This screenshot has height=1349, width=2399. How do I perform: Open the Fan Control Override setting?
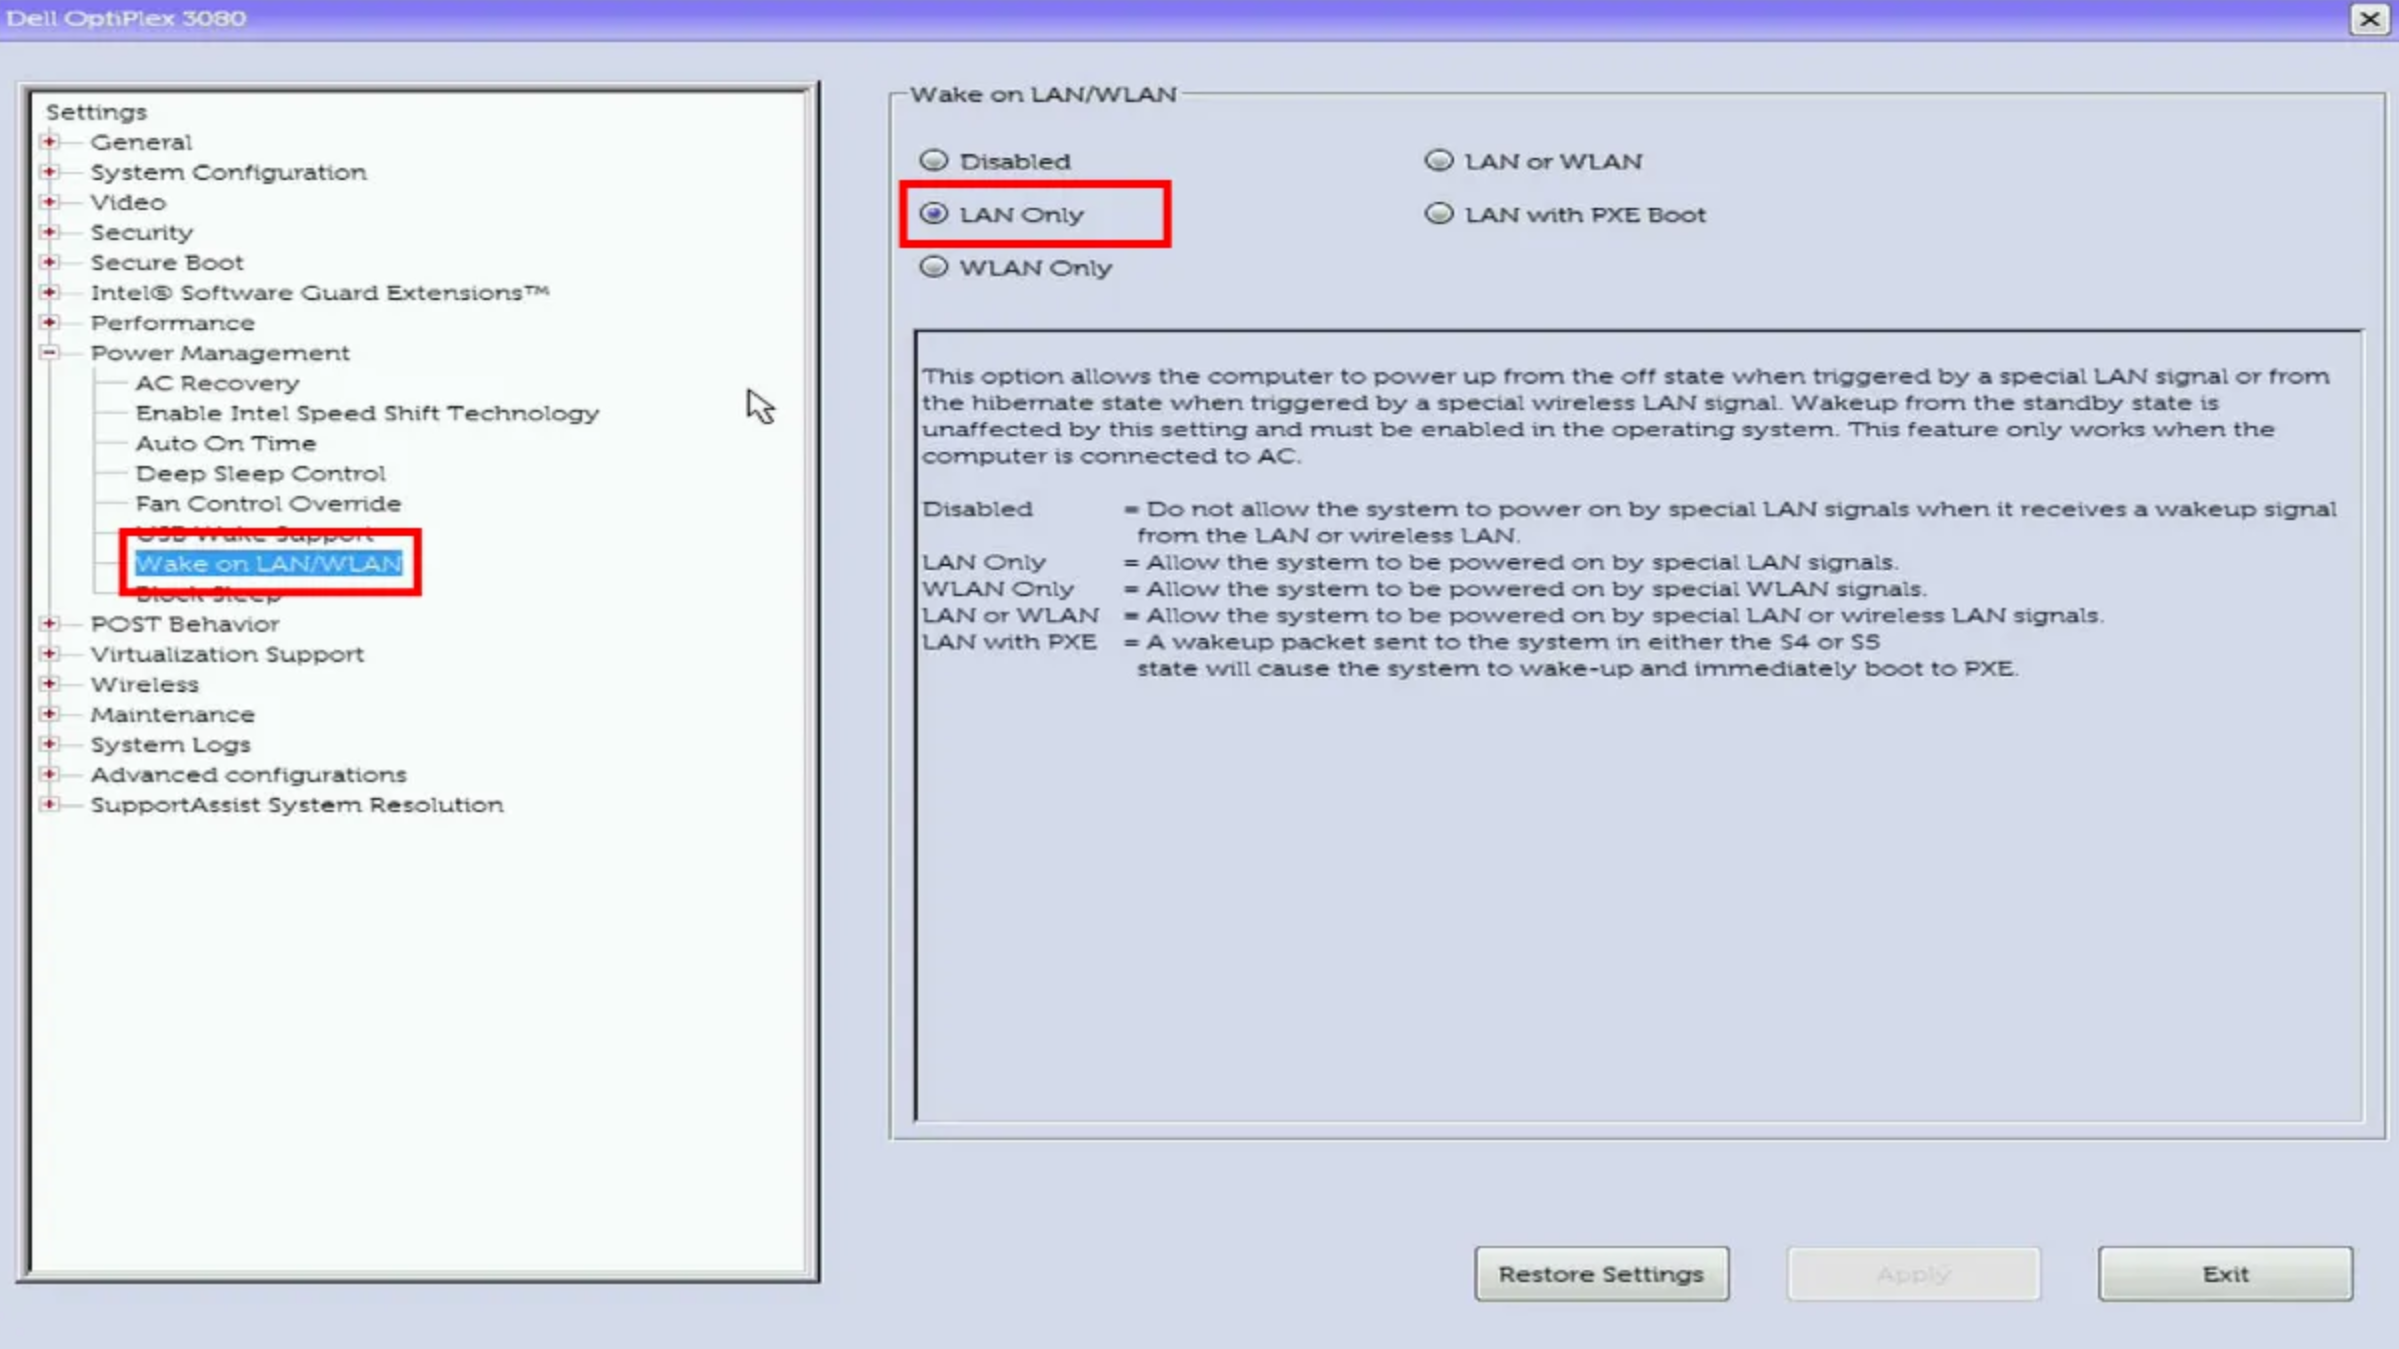point(268,503)
